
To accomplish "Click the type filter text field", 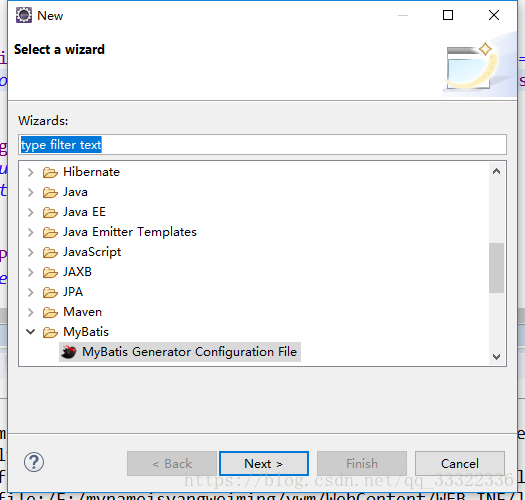I will point(262,145).
